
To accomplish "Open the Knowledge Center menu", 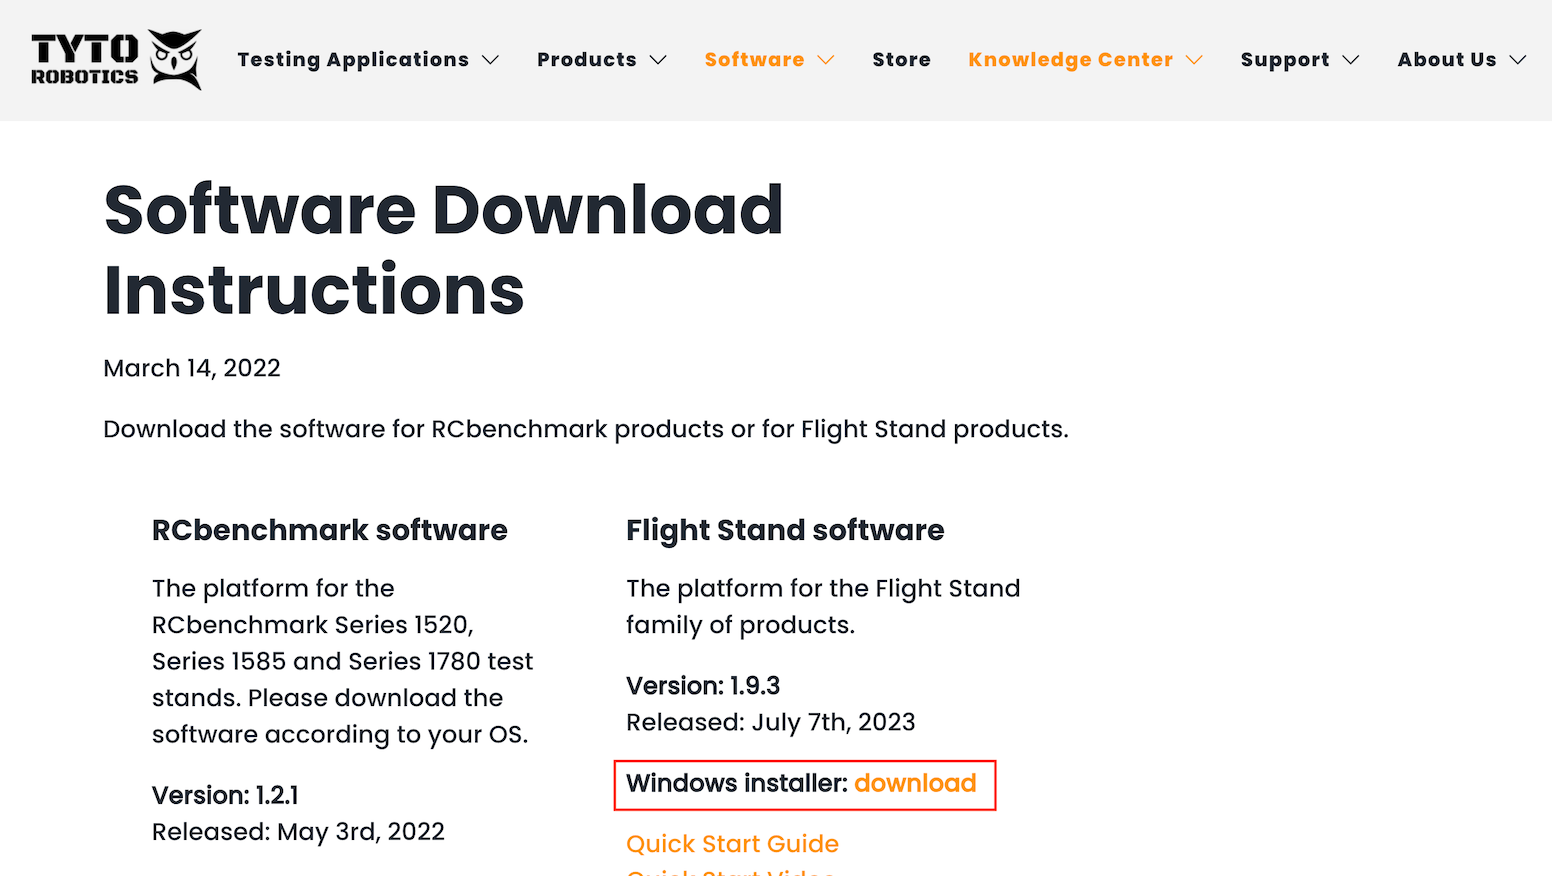I will [x=1069, y=59].
